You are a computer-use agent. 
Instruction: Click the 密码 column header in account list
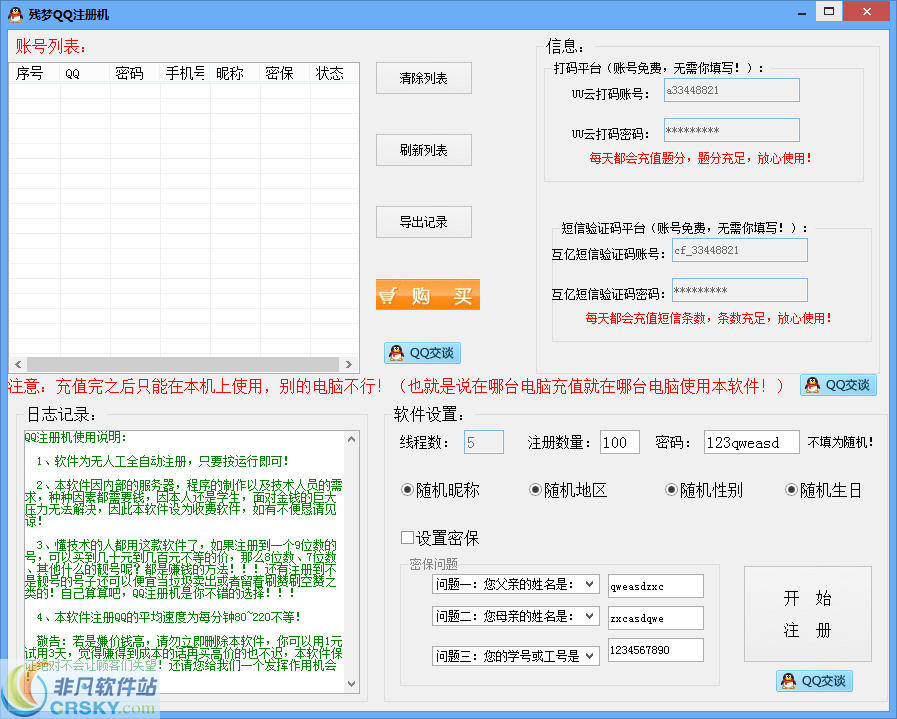click(135, 73)
